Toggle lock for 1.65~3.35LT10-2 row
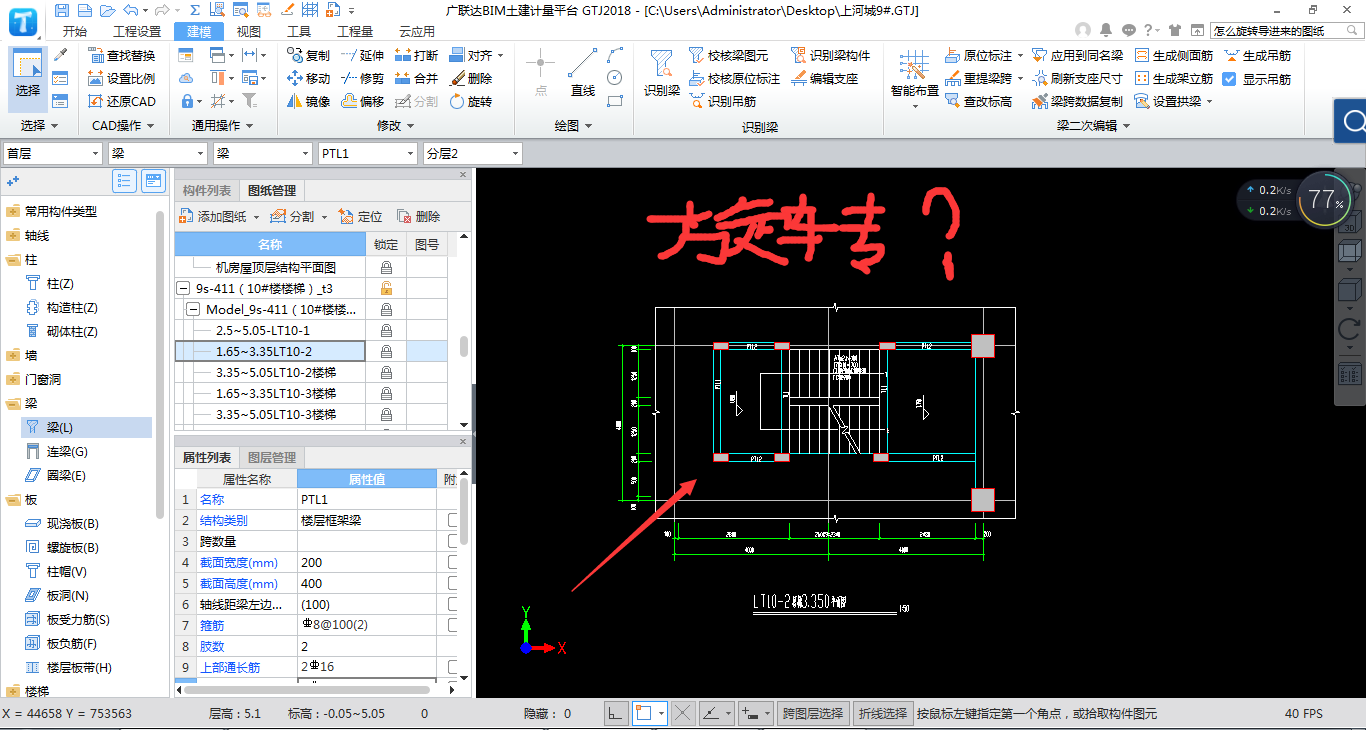 pyautogui.click(x=386, y=351)
